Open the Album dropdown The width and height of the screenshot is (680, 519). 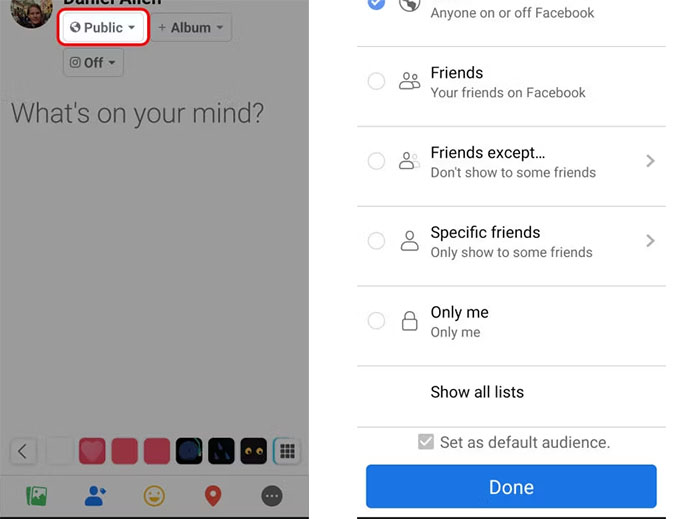click(x=191, y=27)
